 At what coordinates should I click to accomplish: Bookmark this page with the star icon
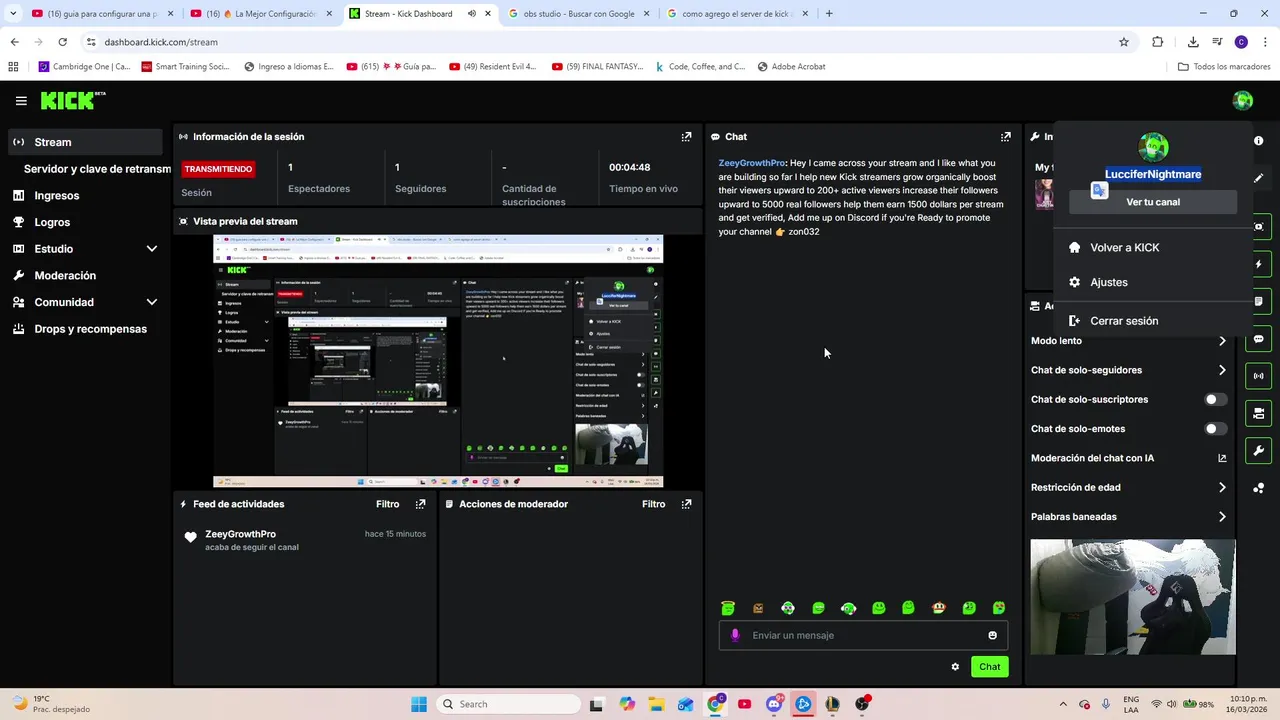[1124, 42]
